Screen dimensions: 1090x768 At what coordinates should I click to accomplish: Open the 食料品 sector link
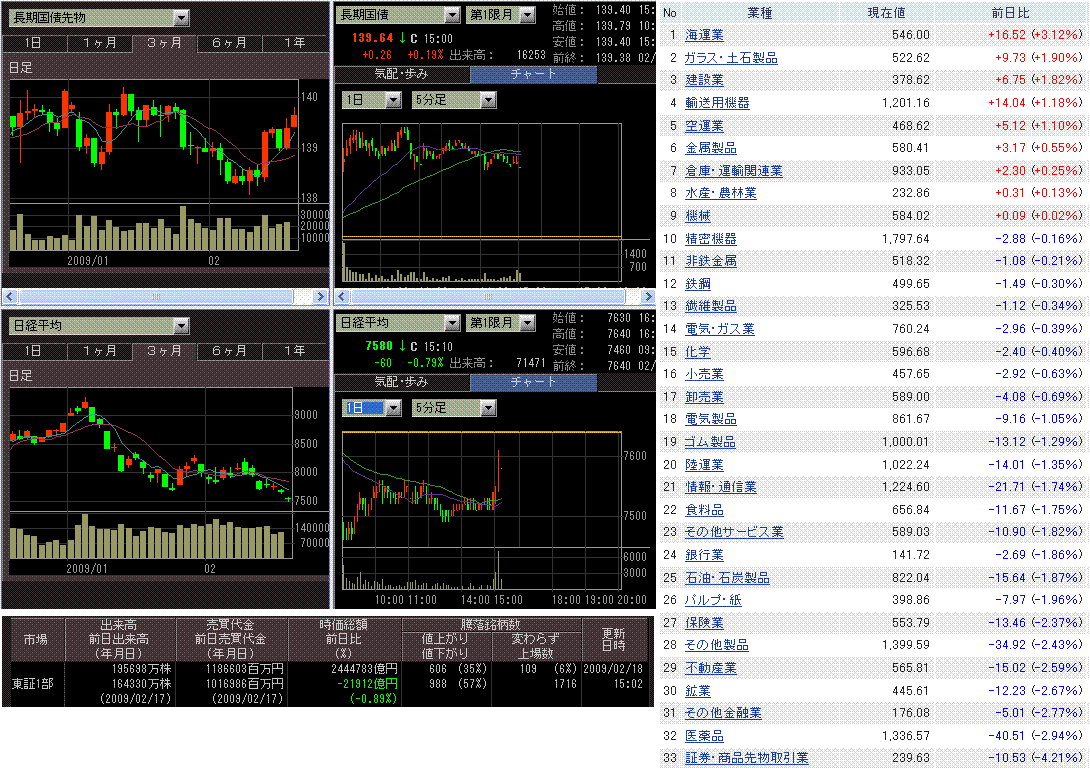pyautogui.click(x=704, y=509)
